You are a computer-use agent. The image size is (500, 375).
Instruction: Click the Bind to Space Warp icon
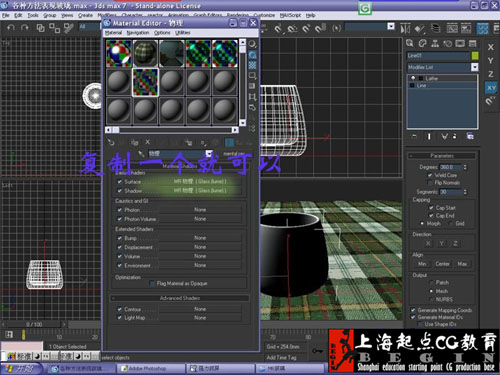(x=69, y=28)
